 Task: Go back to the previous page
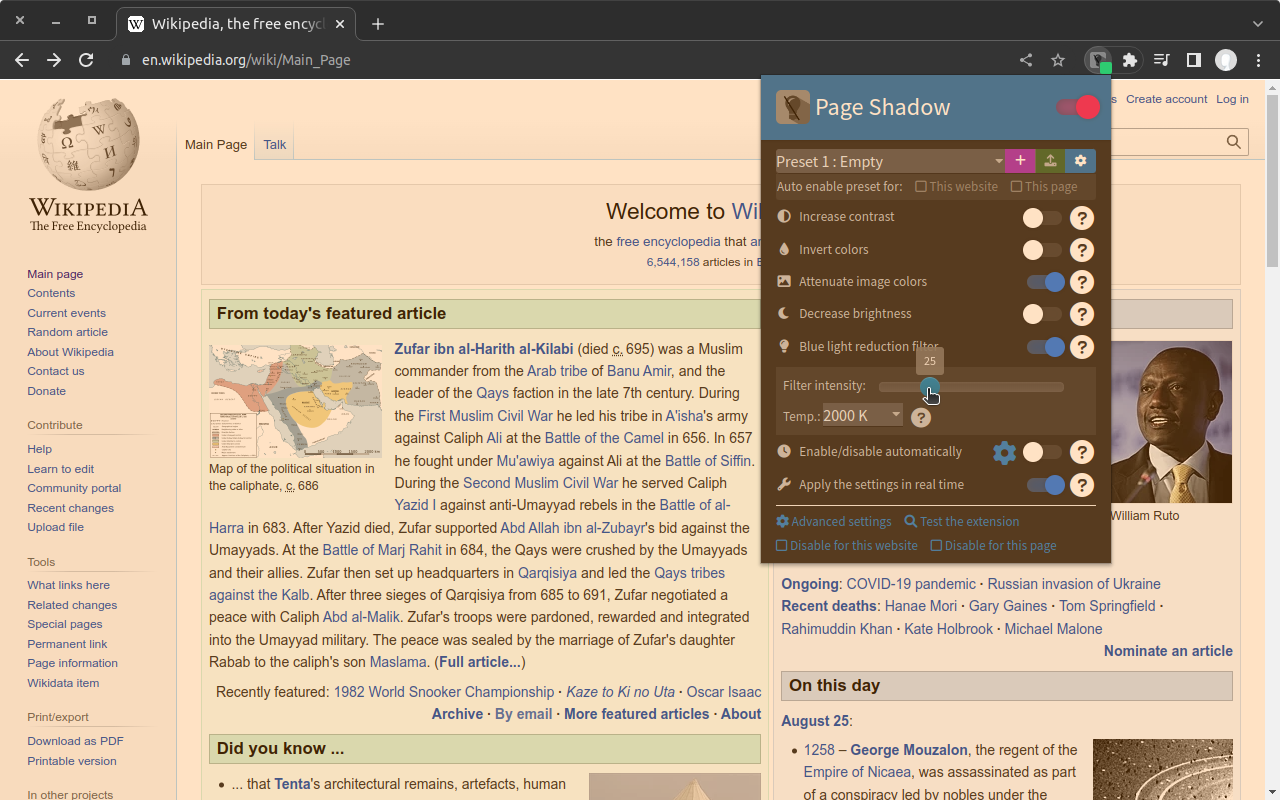point(22,60)
